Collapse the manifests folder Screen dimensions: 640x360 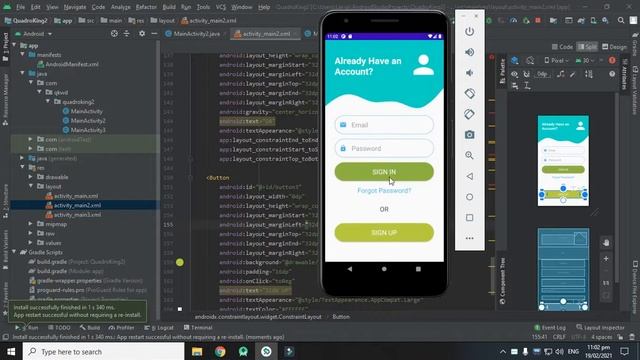coord(22,55)
